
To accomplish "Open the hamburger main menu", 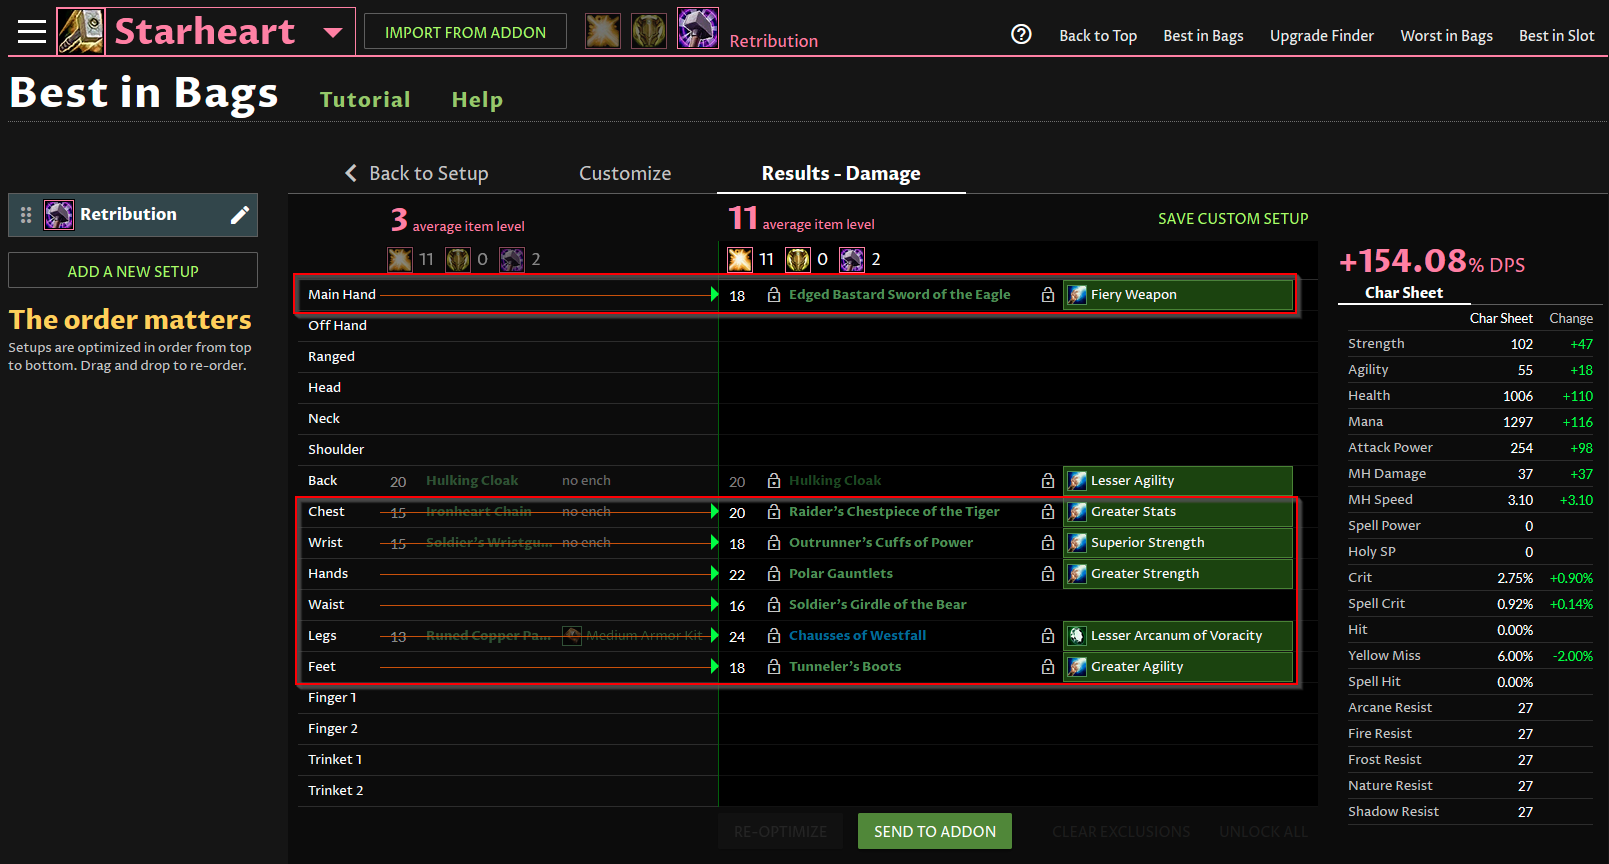I will point(32,32).
